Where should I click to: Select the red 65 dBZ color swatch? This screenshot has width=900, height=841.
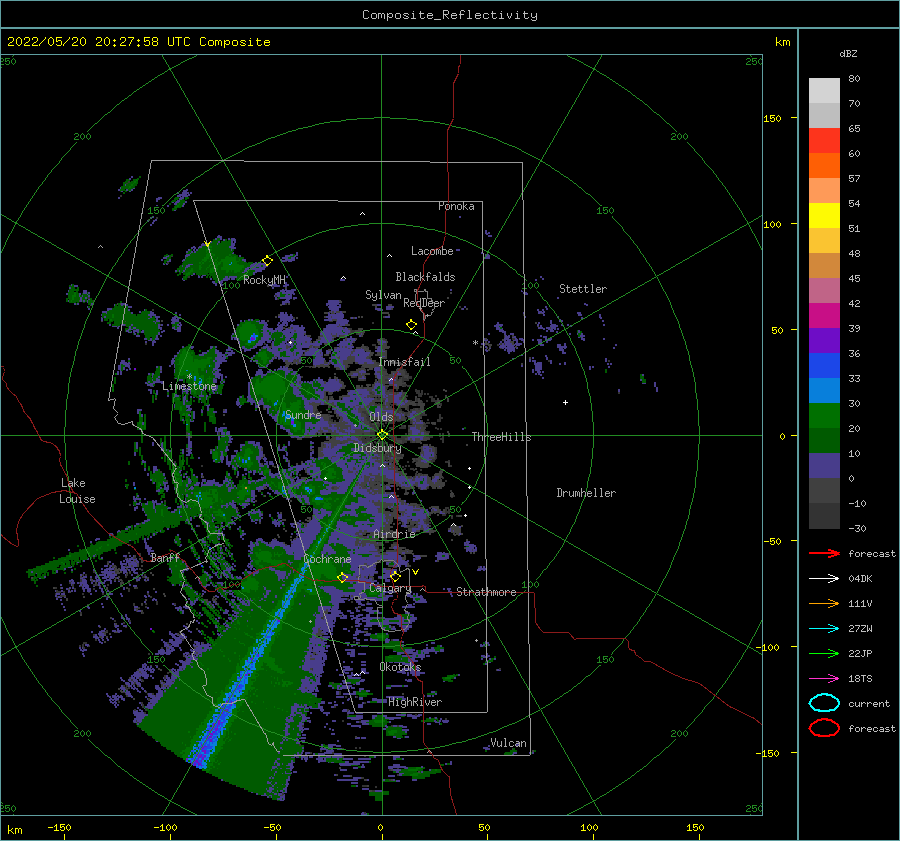pos(824,140)
